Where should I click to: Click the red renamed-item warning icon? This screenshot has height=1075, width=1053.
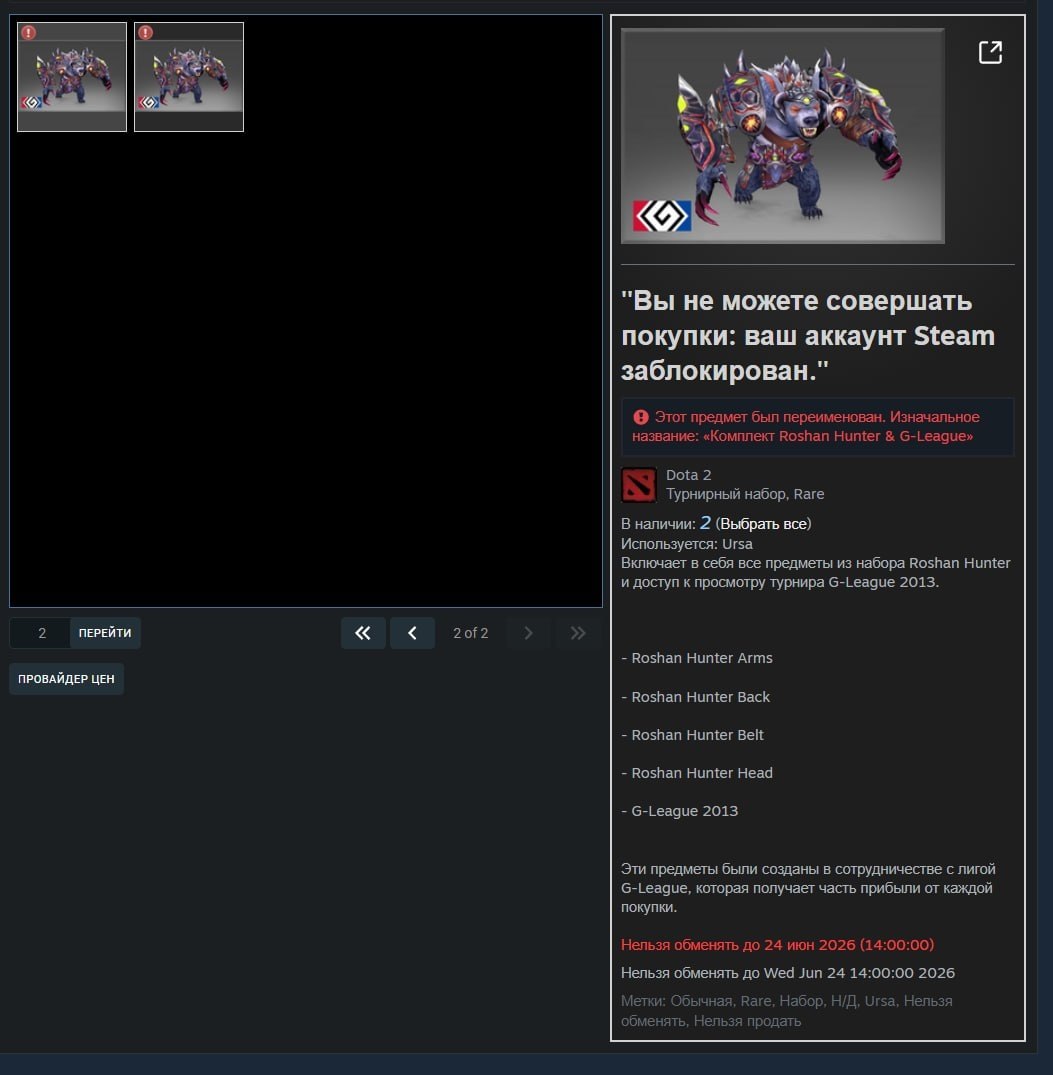(641, 417)
